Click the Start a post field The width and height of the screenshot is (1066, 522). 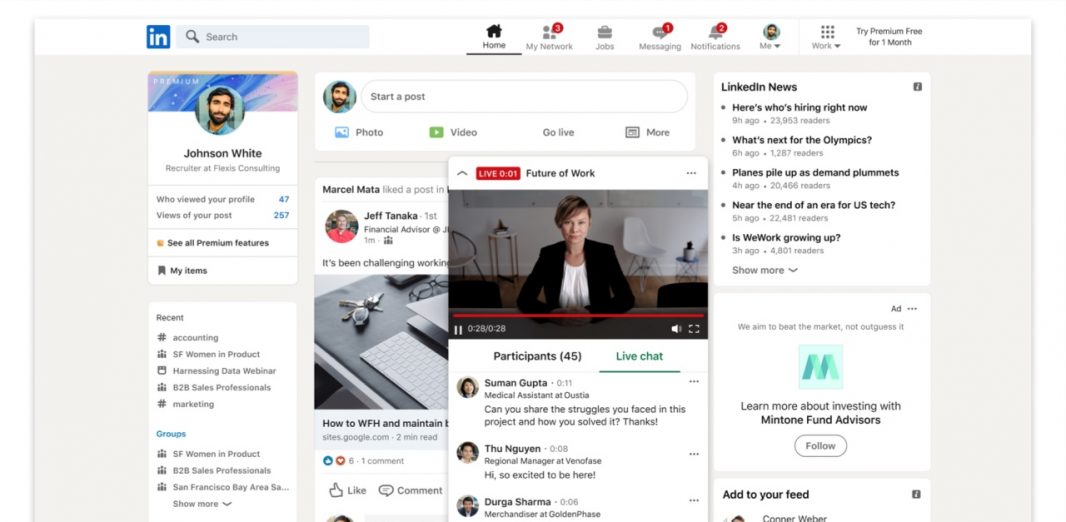click(524, 97)
